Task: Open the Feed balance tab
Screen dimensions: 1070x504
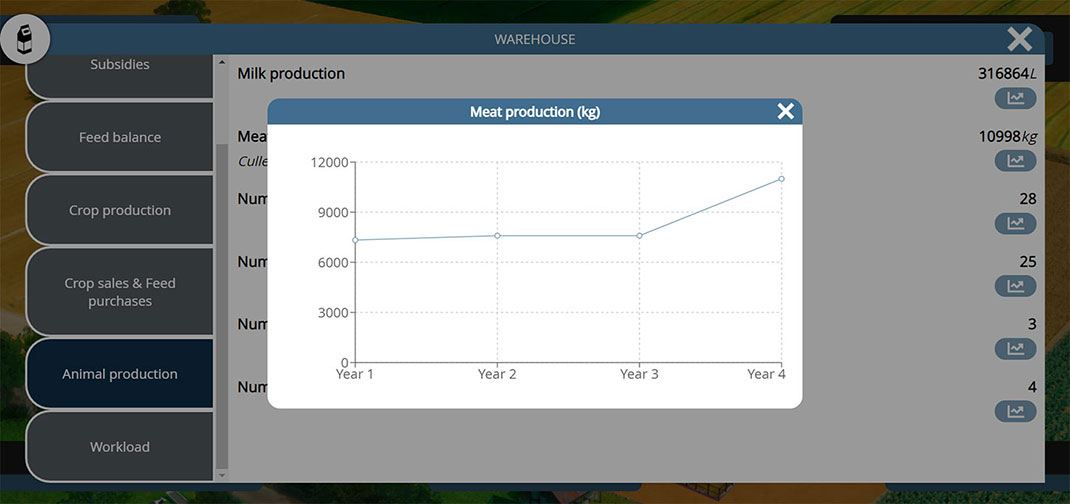Action: [120, 137]
